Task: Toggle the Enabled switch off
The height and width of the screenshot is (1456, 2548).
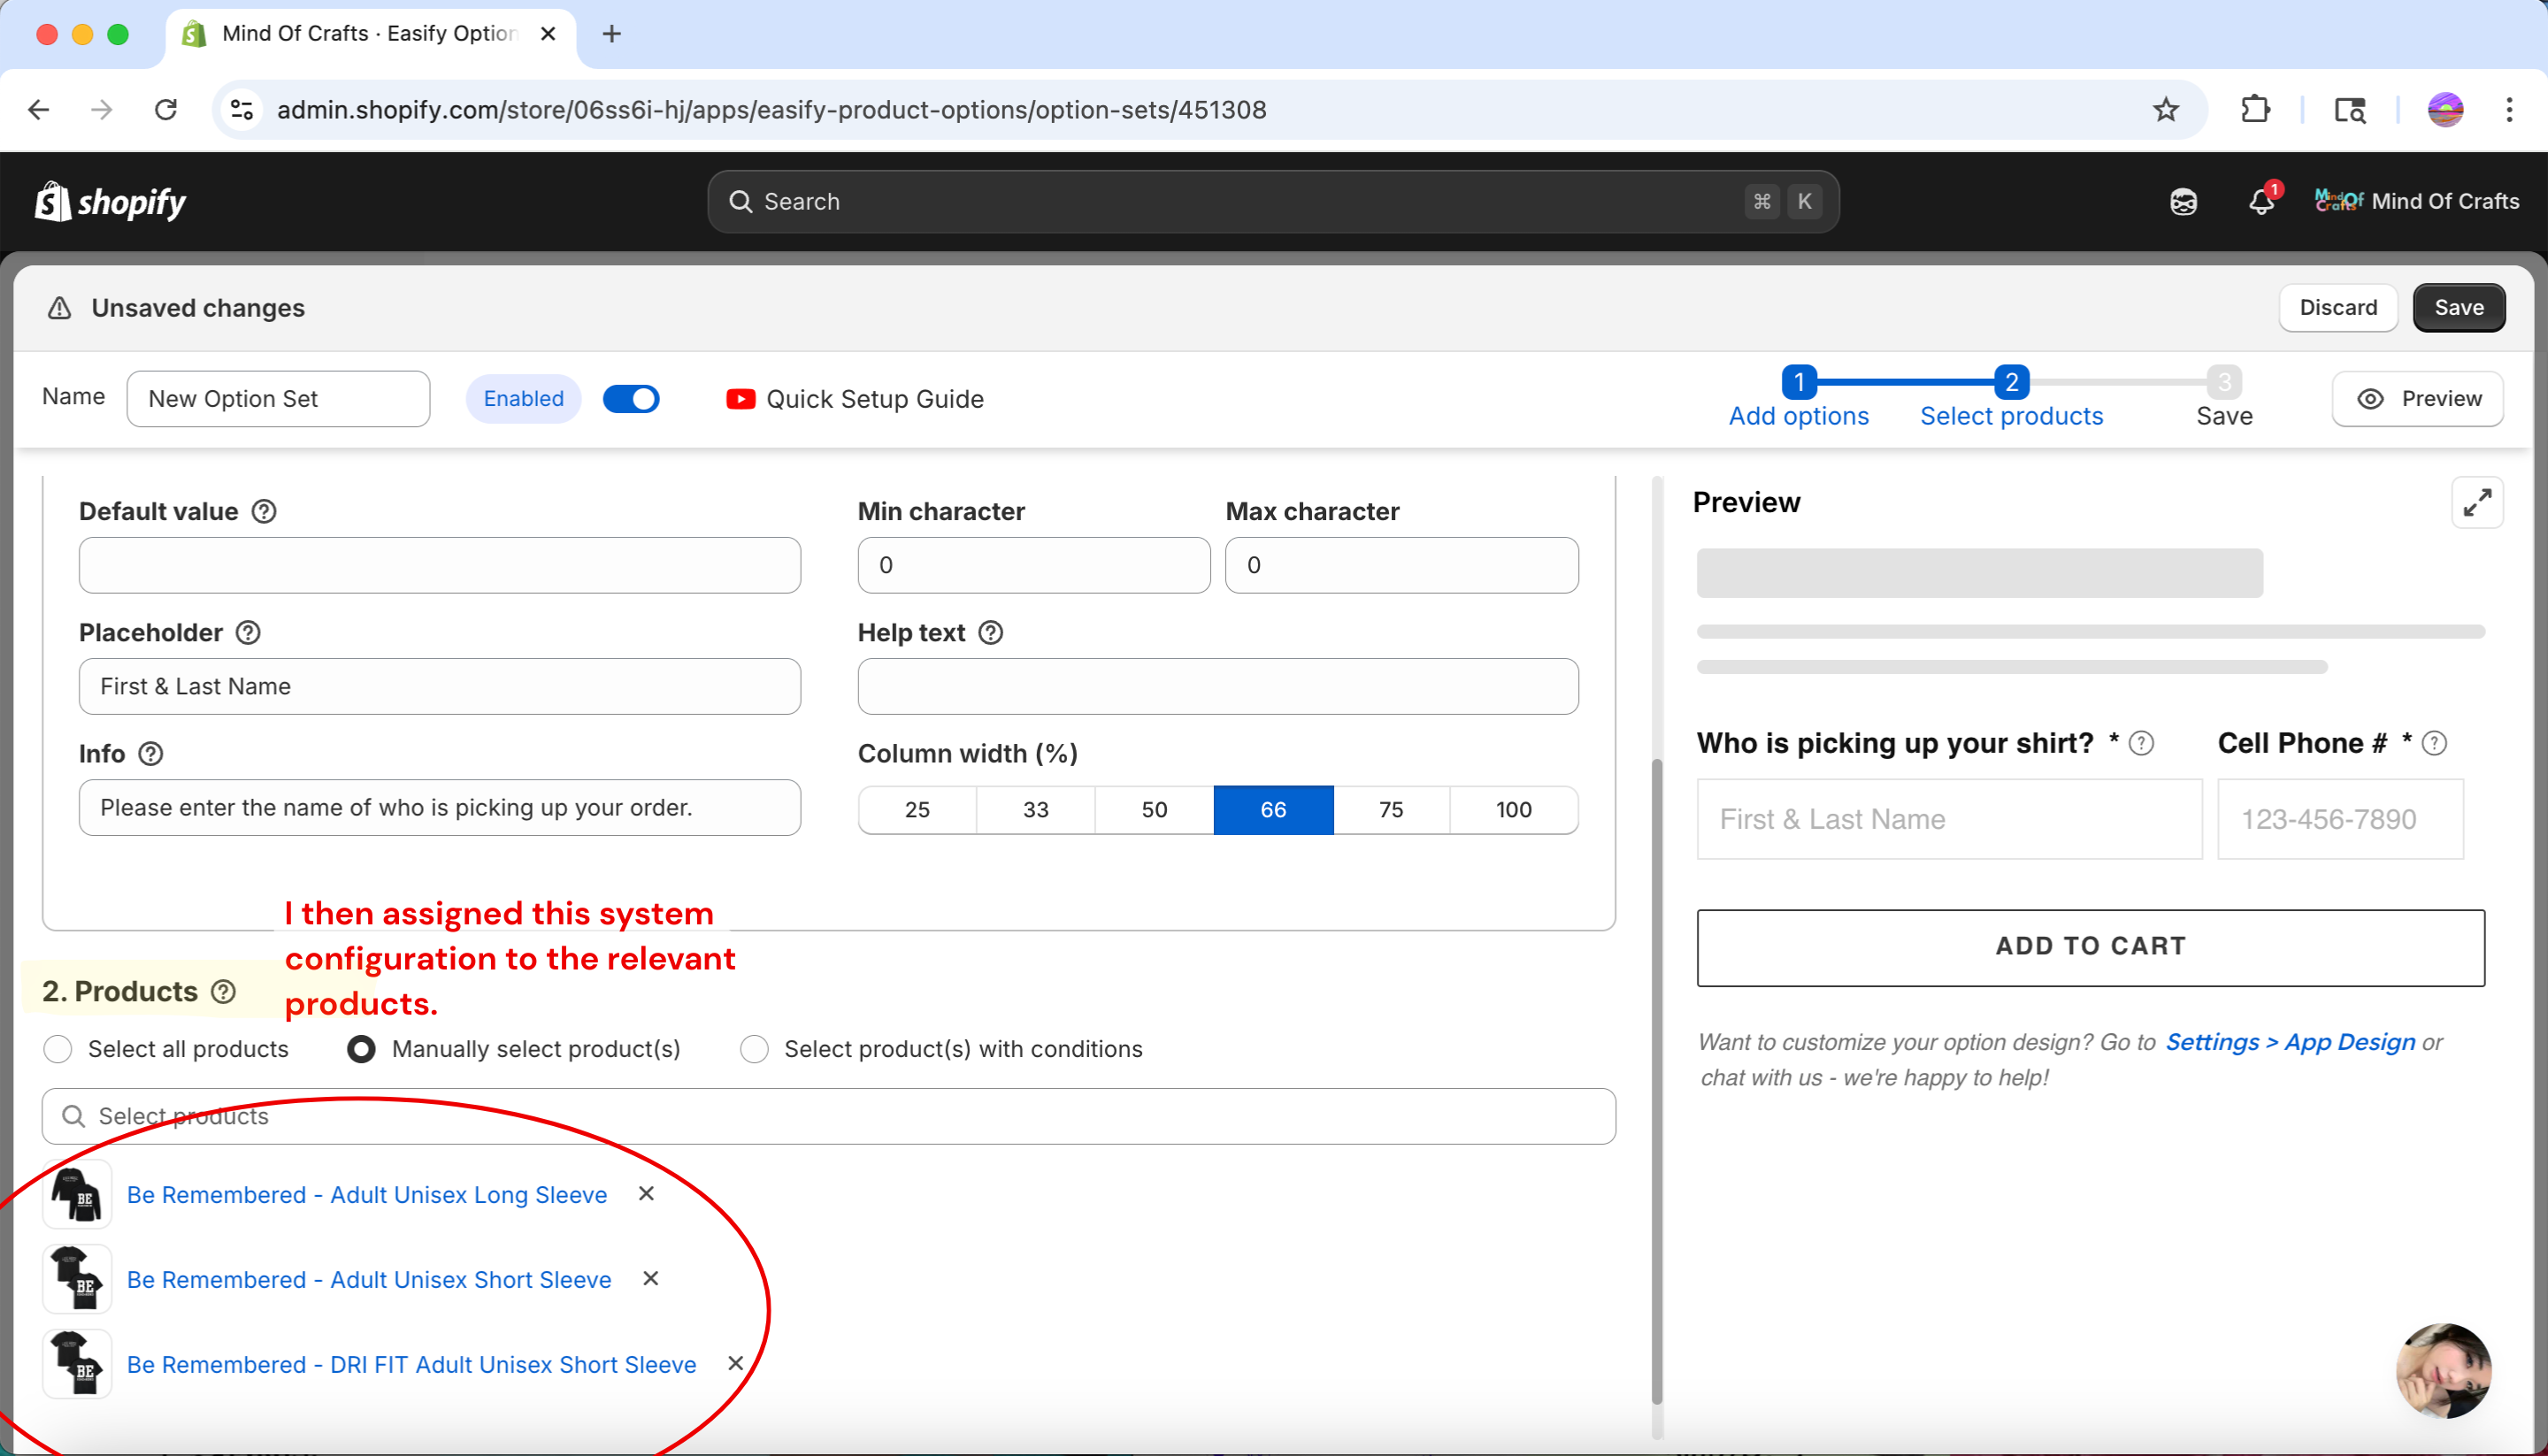Action: click(x=631, y=399)
